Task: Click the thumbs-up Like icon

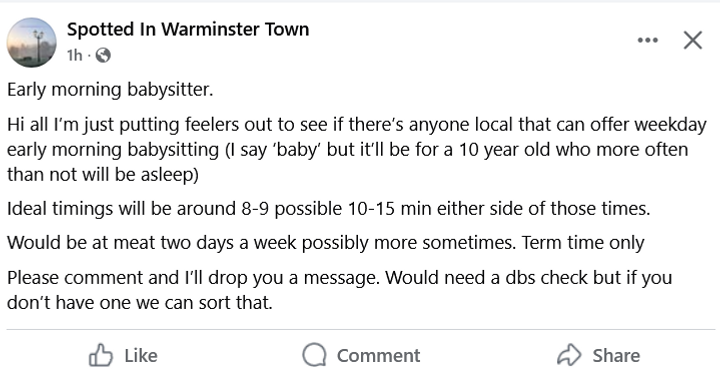Action: pos(101,355)
